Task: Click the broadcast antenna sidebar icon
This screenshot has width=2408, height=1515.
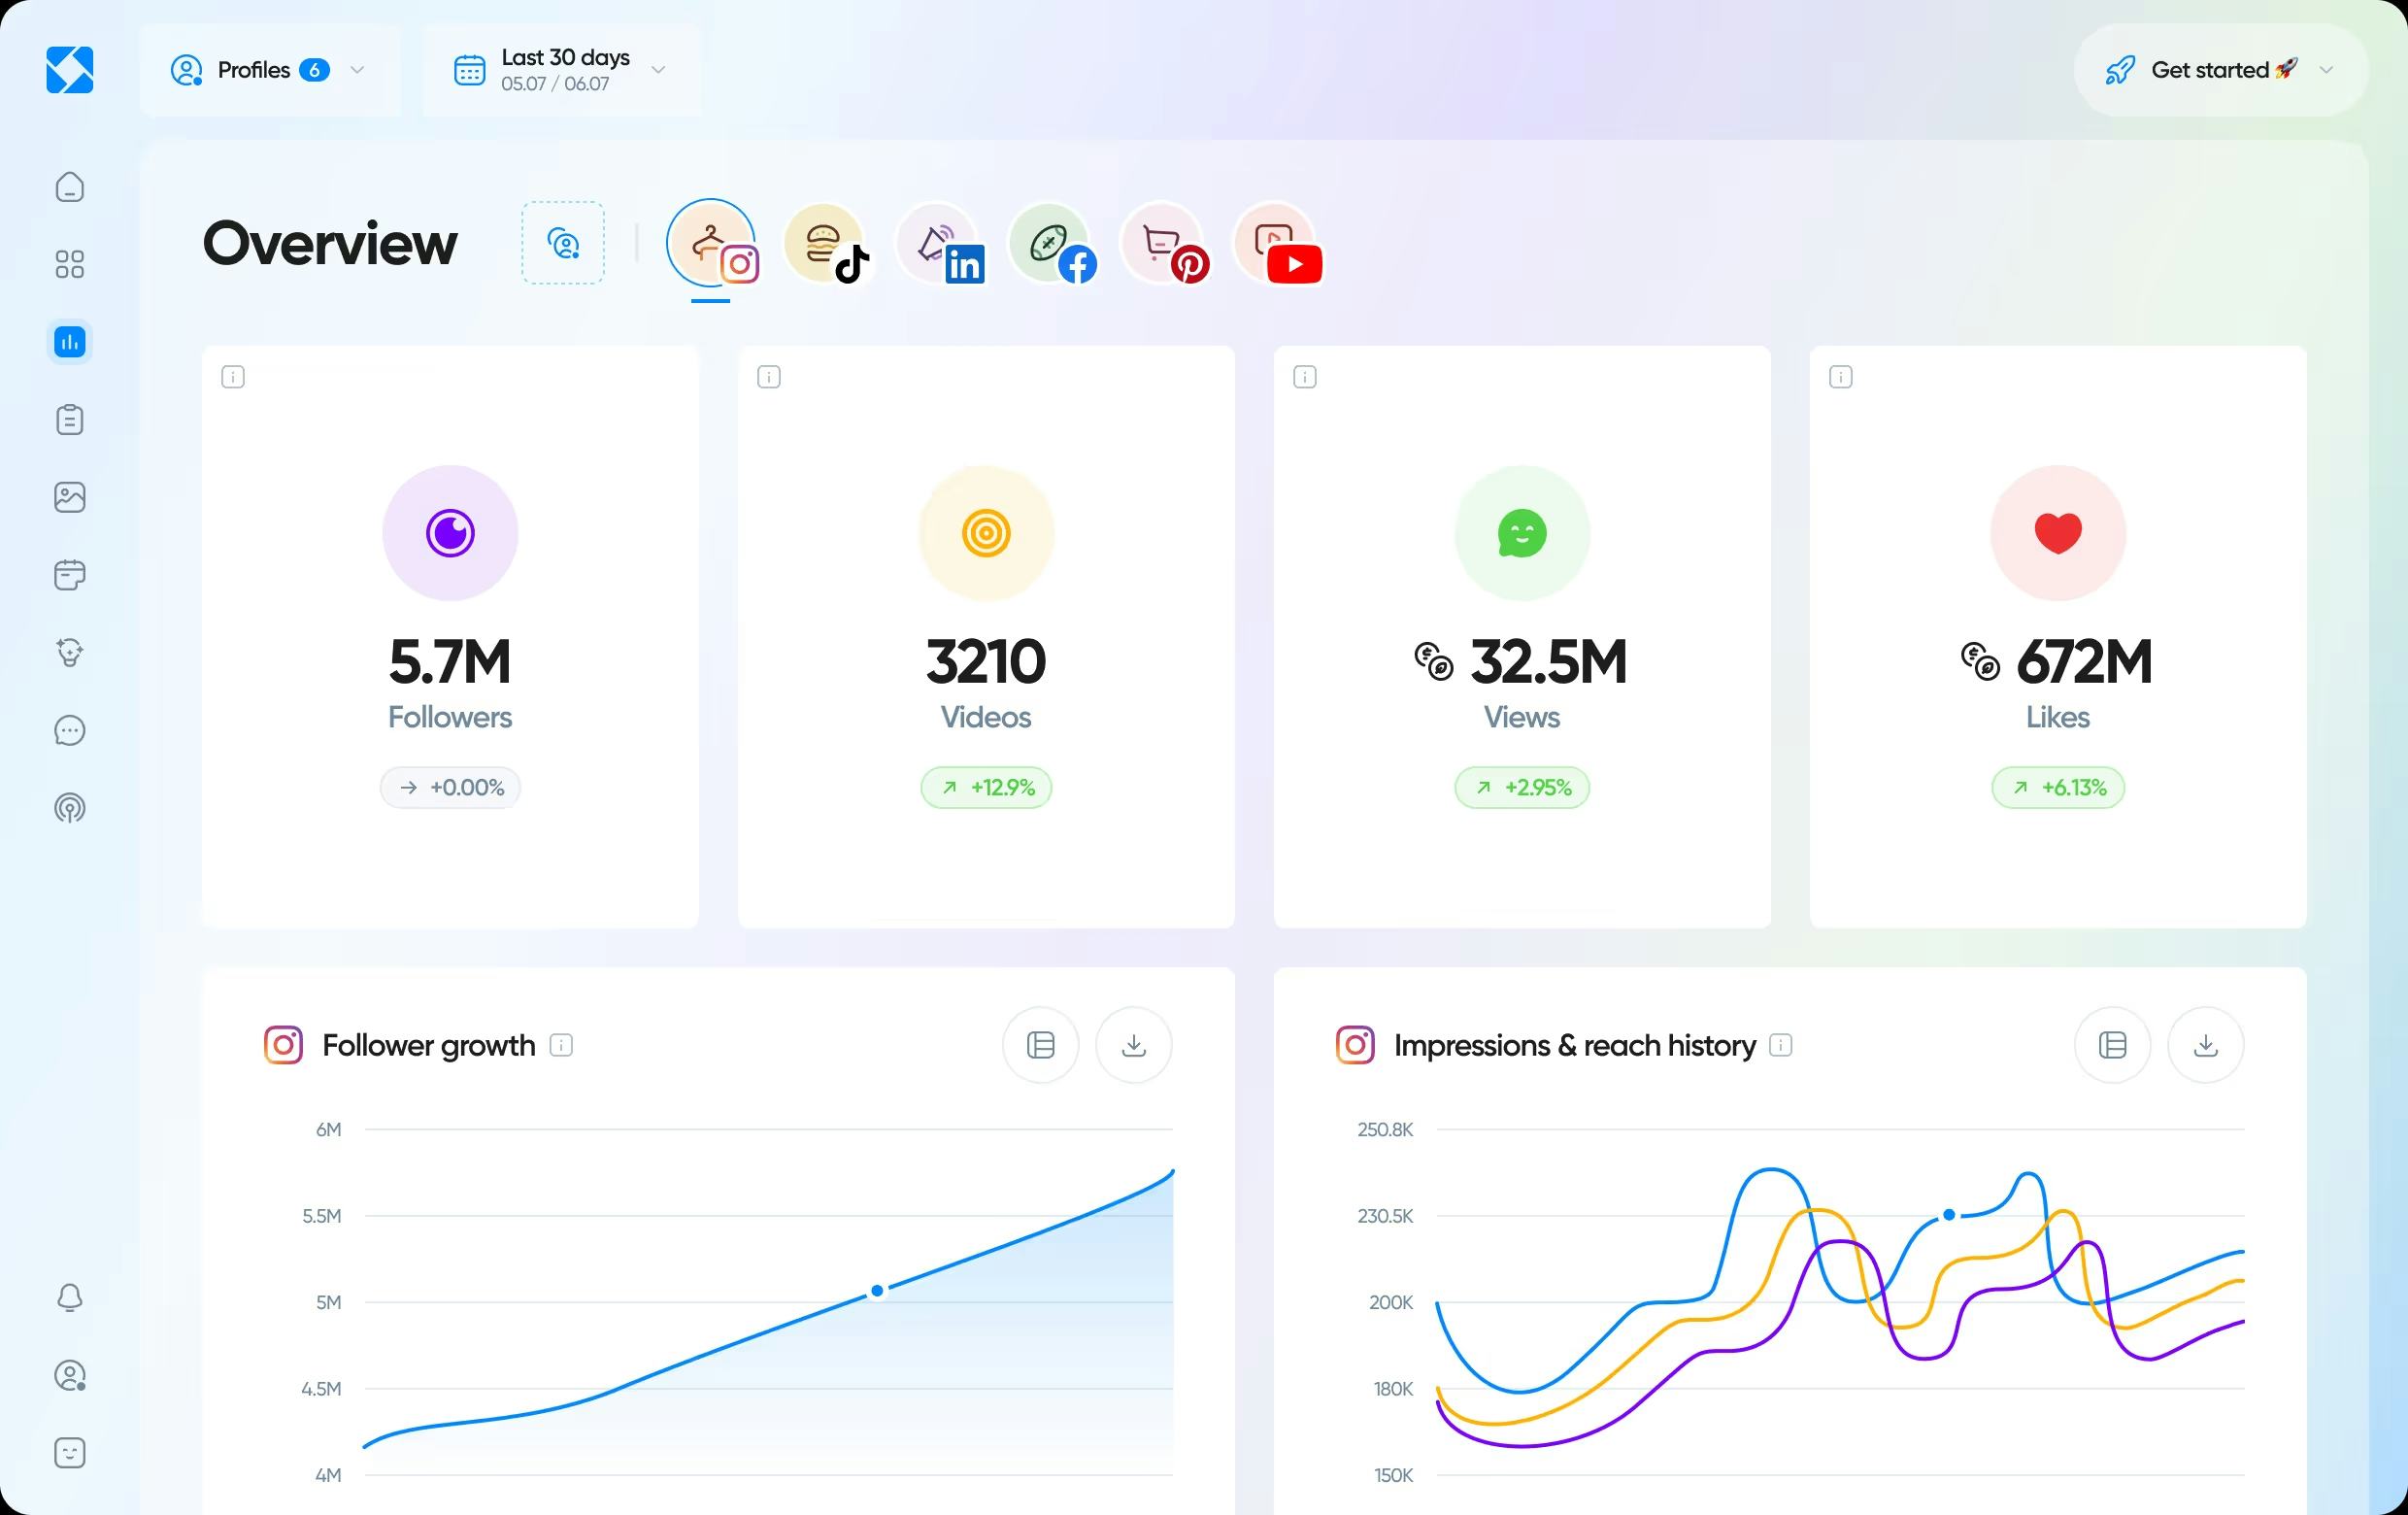Action: (x=69, y=809)
